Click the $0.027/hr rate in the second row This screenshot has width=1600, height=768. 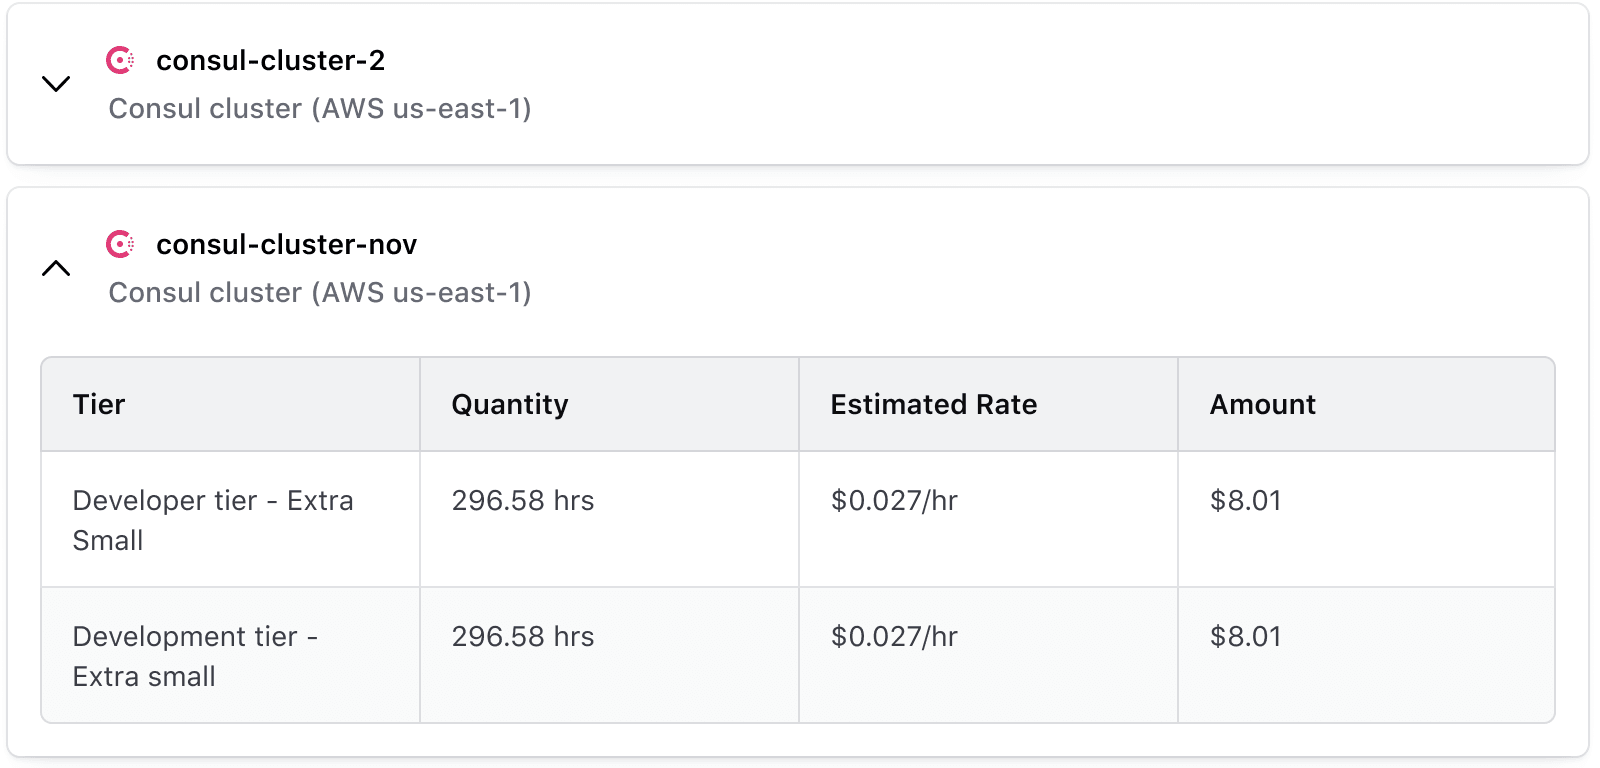pyautogui.click(x=893, y=636)
